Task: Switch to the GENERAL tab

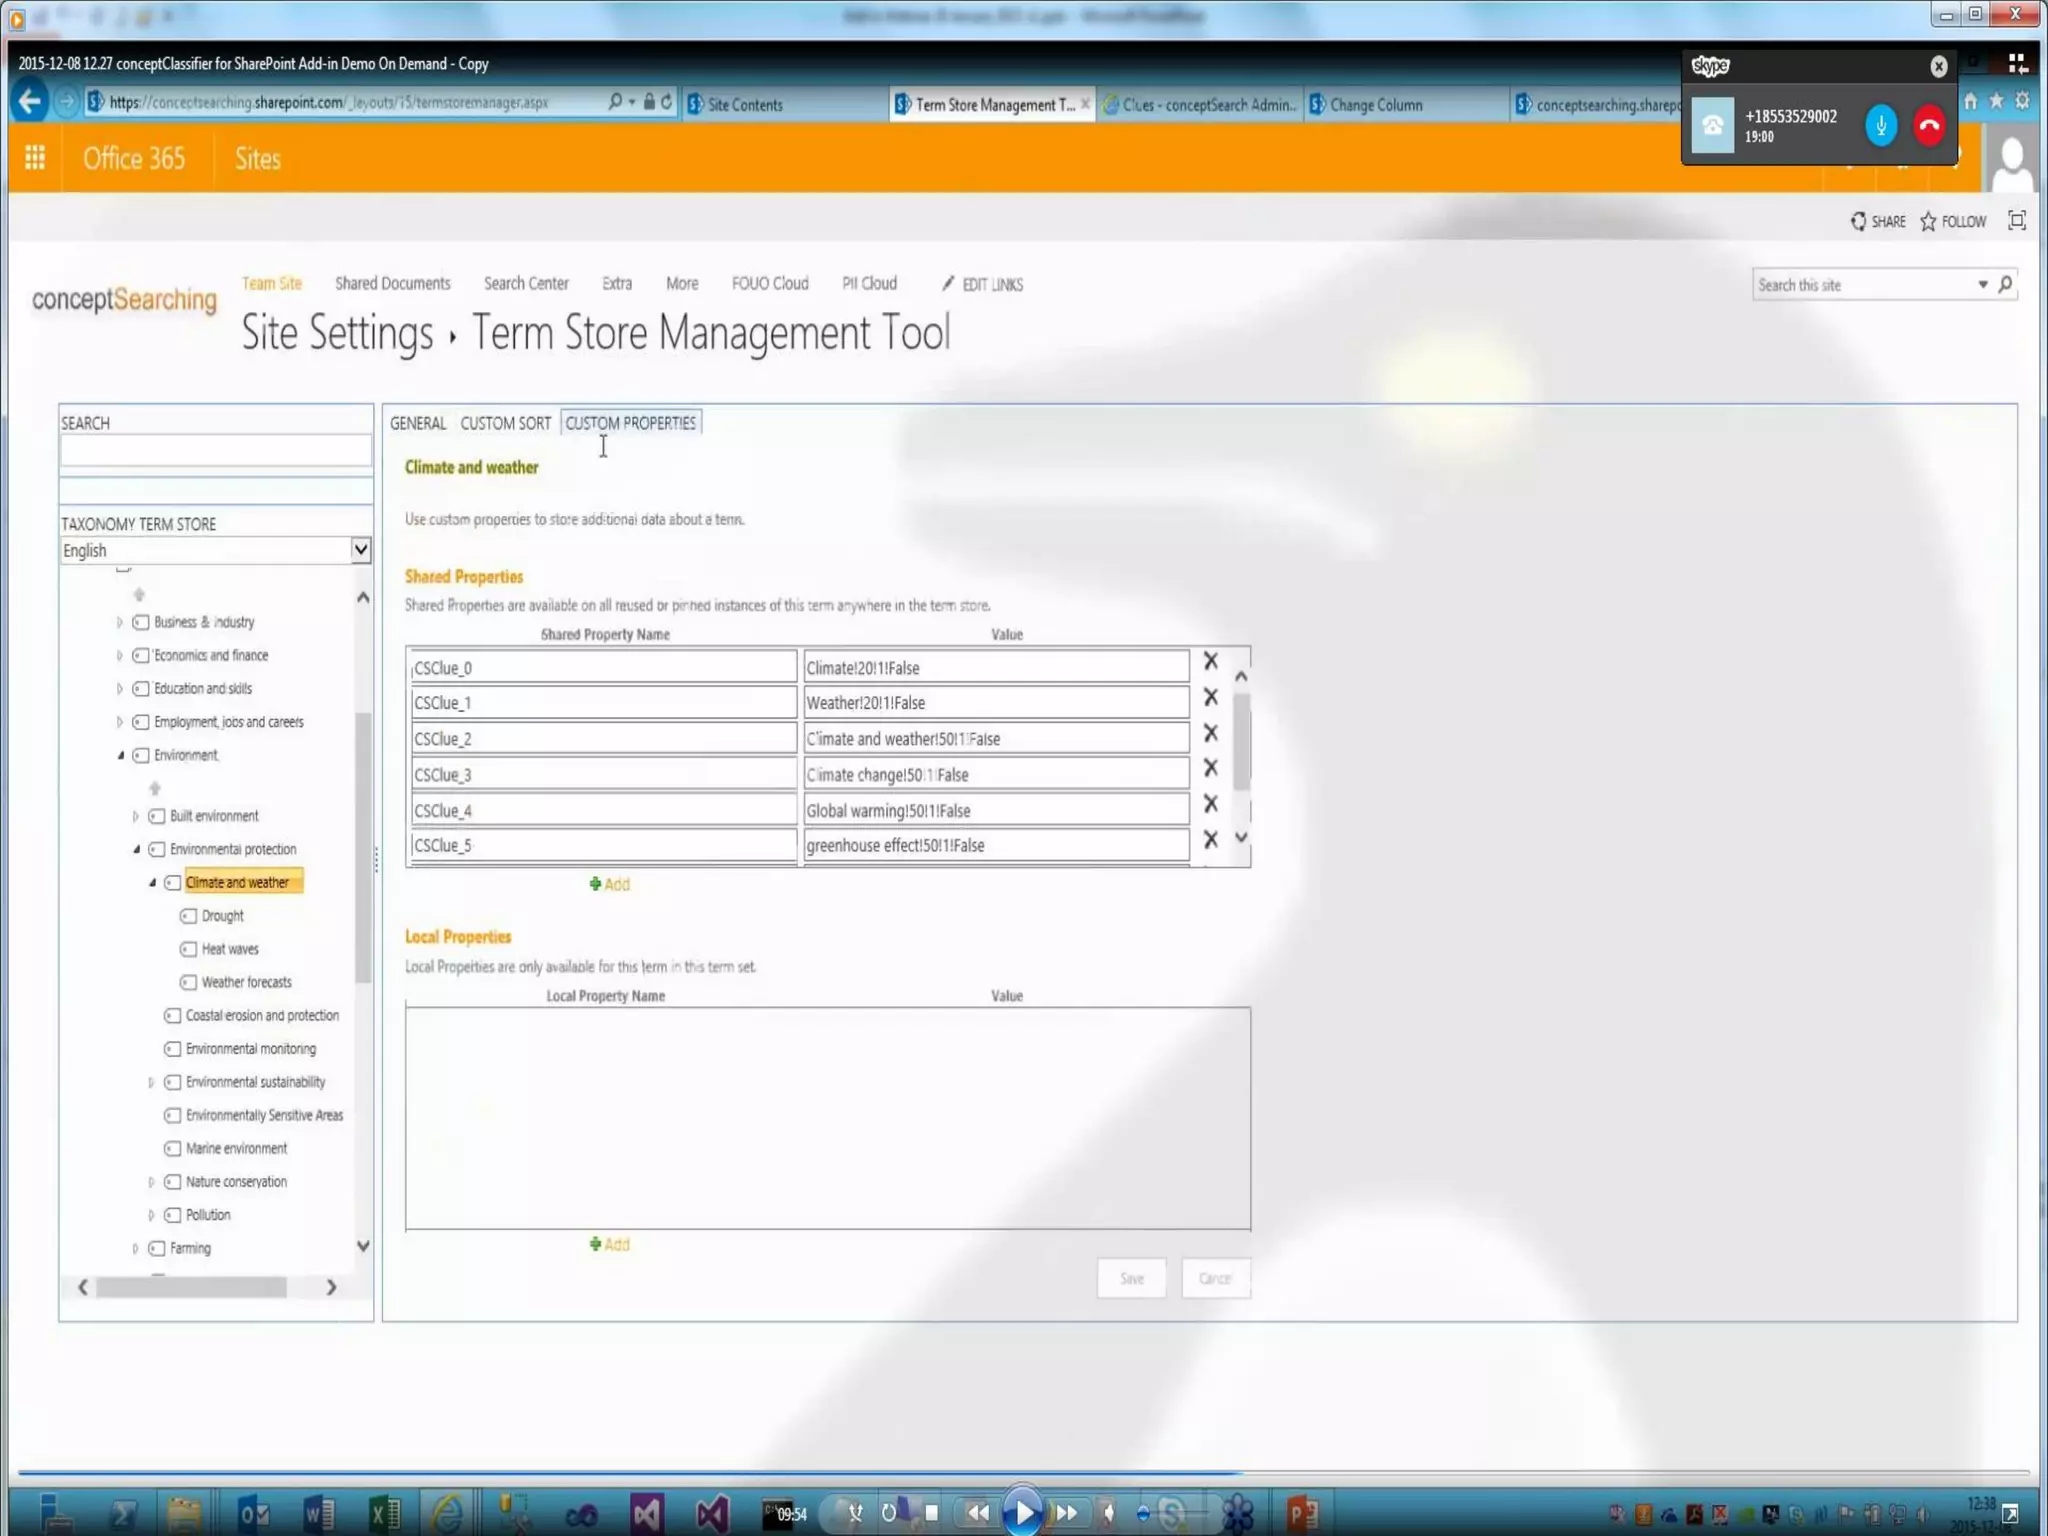Action: (x=418, y=423)
